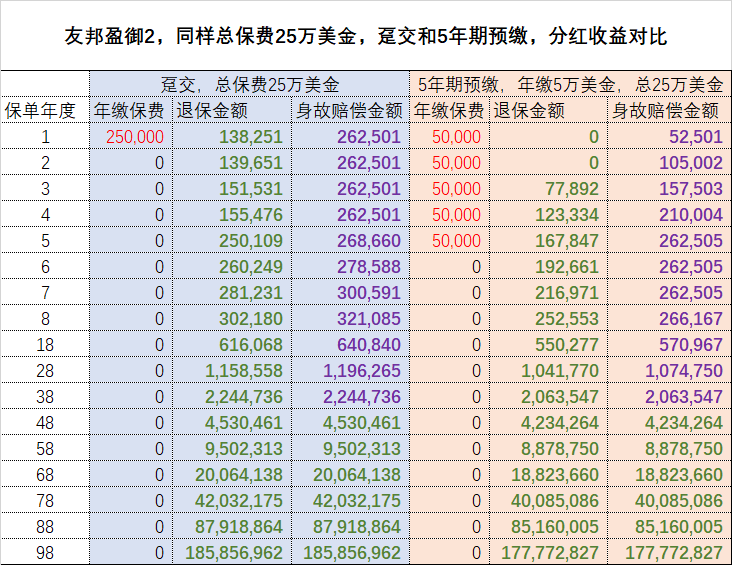Screen dimensions: 732x565
Task: Click the title text about 友邦盈御2 comparison
Action: pos(366,36)
